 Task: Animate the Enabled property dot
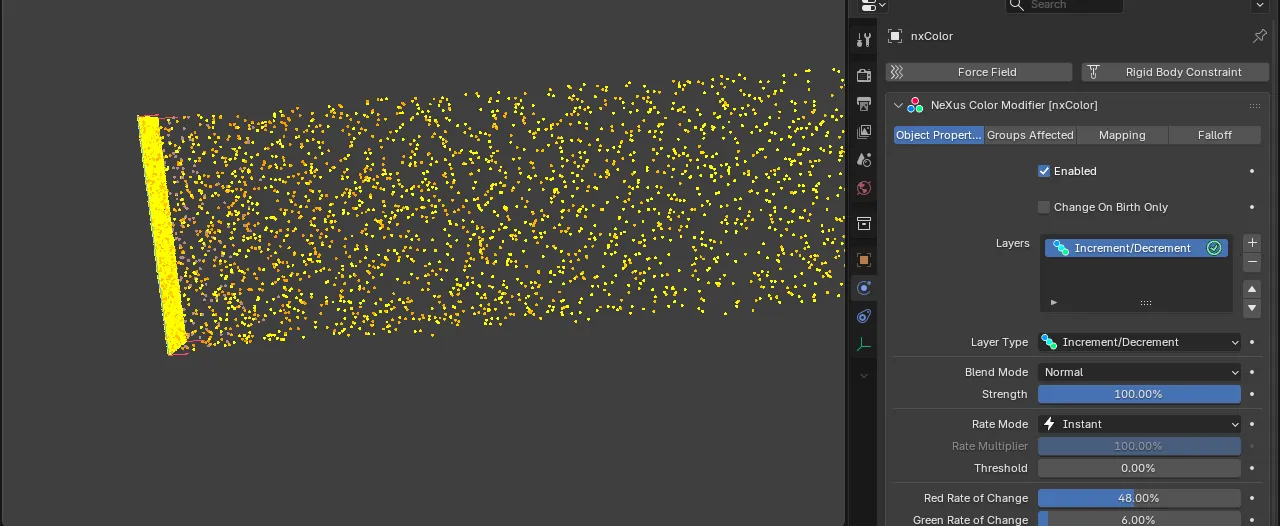point(1251,171)
